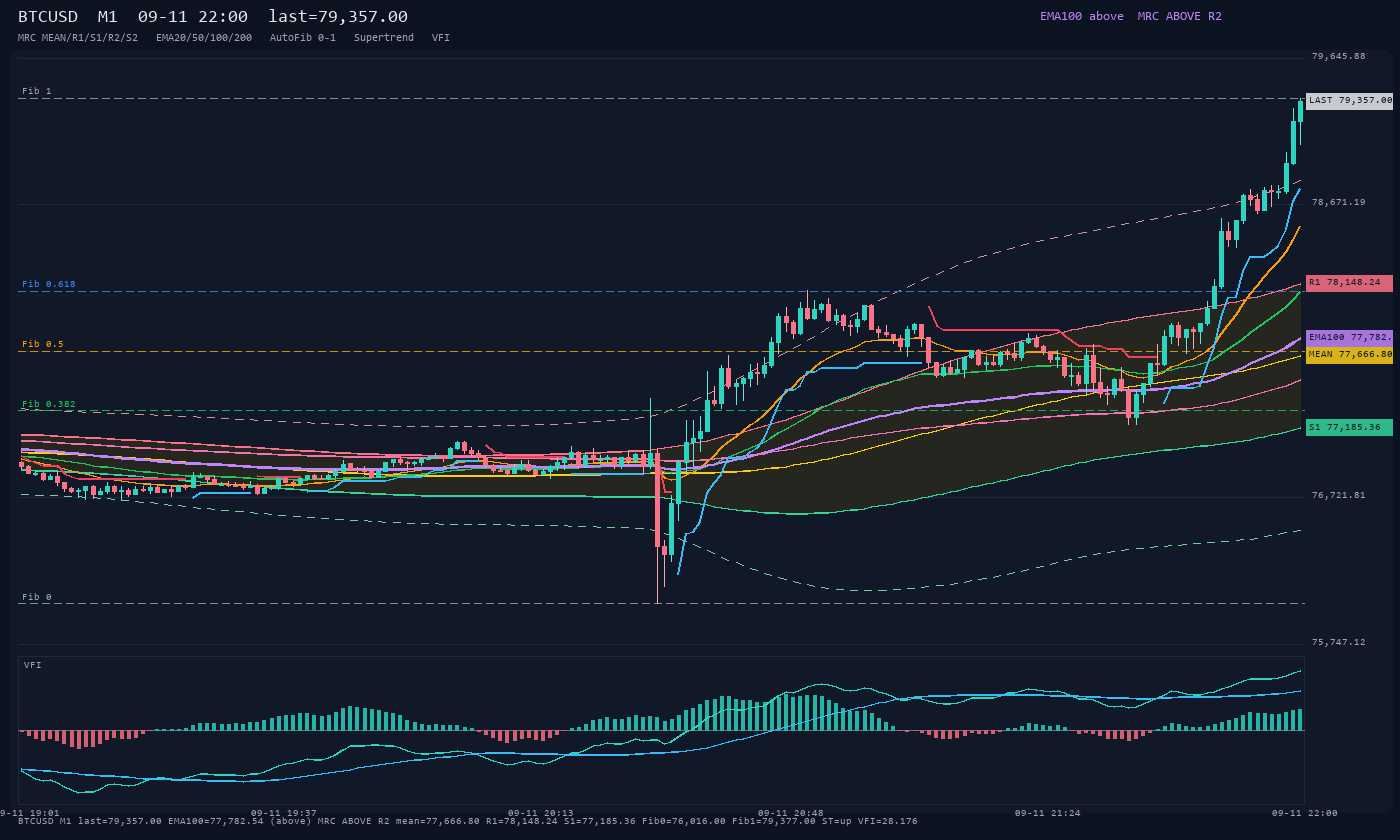
Task: Click the 79,645.88 price axis label
Action: pos(1338,56)
